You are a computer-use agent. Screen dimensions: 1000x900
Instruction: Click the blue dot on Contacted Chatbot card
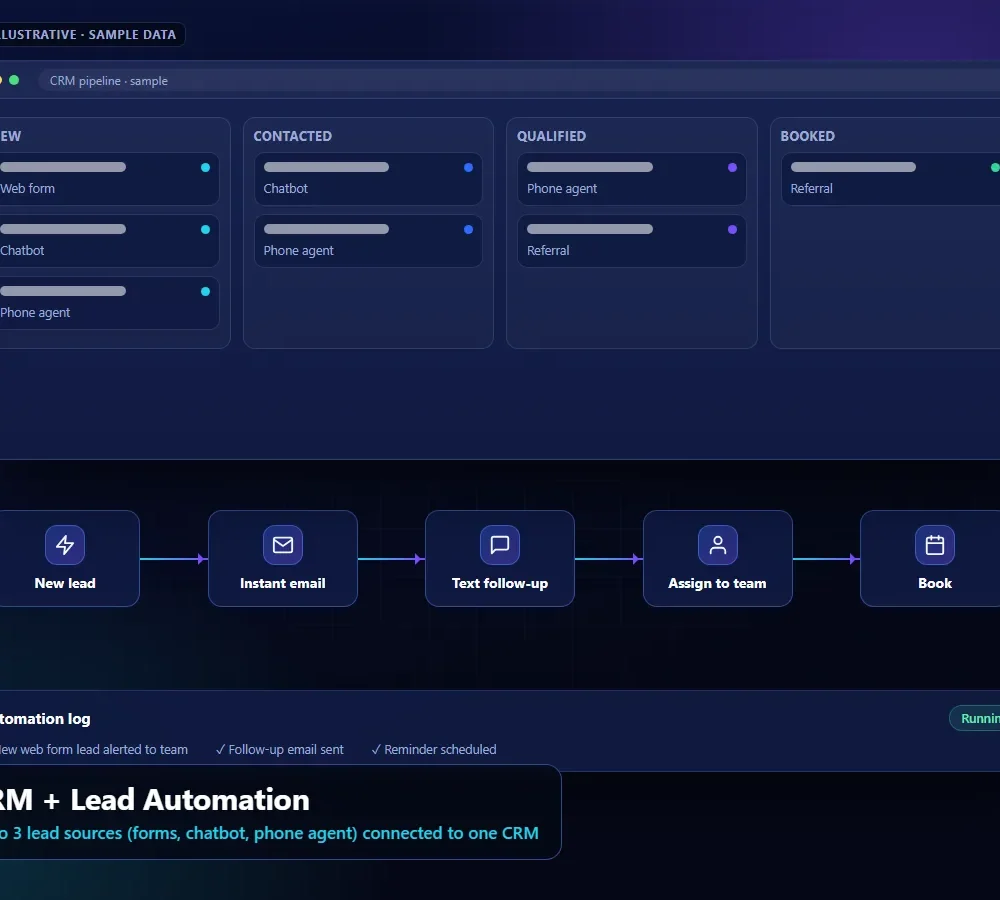tap(468, 168)
